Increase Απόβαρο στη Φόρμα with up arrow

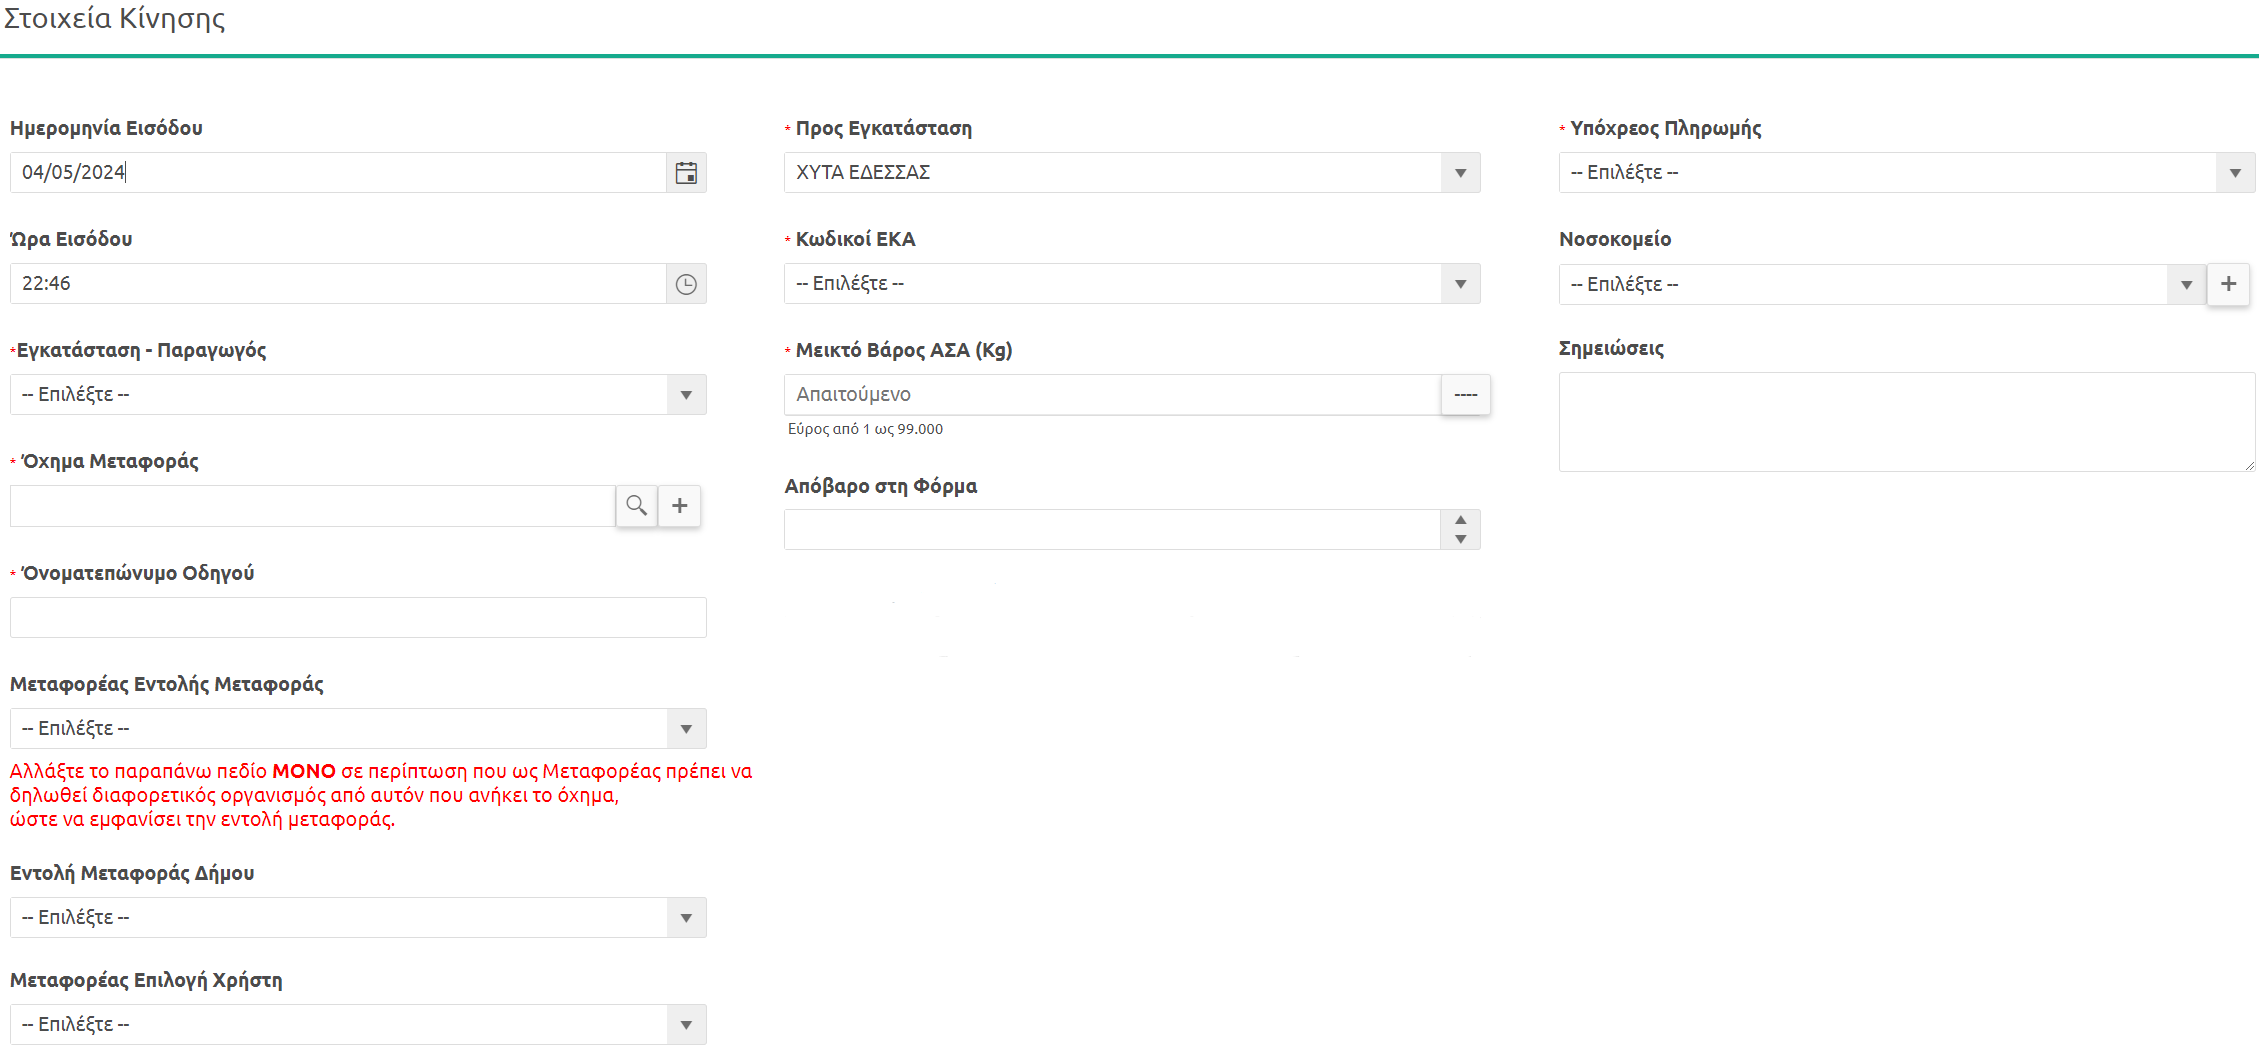click(x=1460, y=520)
